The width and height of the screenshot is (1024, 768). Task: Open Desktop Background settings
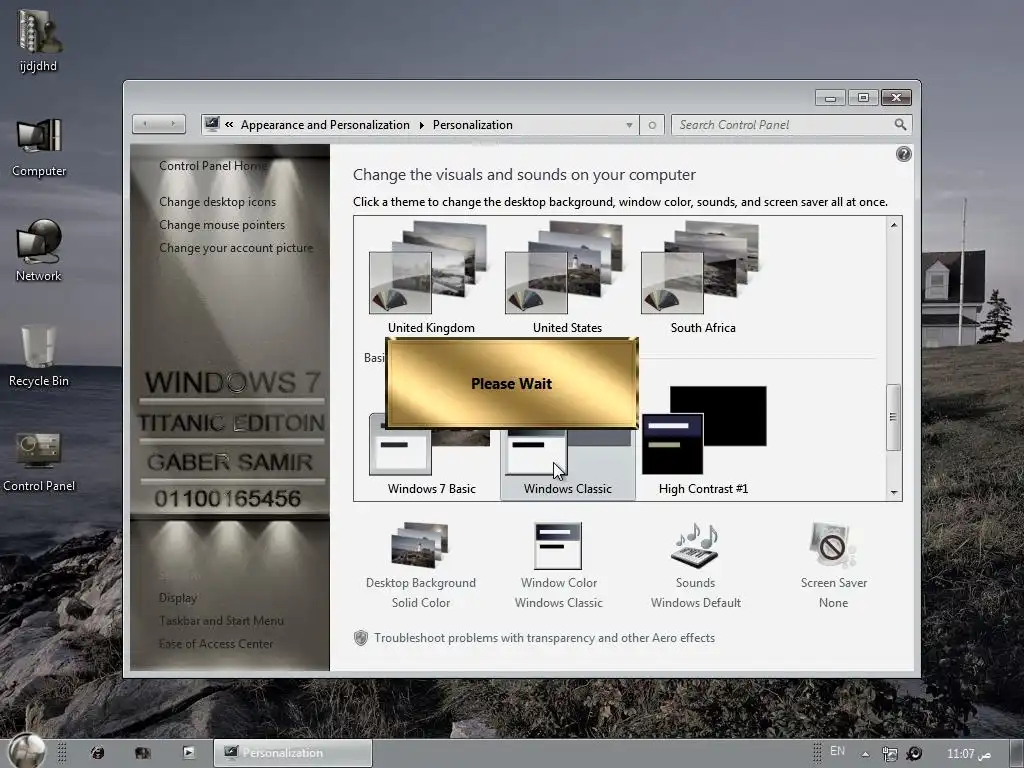click(421, 566)
